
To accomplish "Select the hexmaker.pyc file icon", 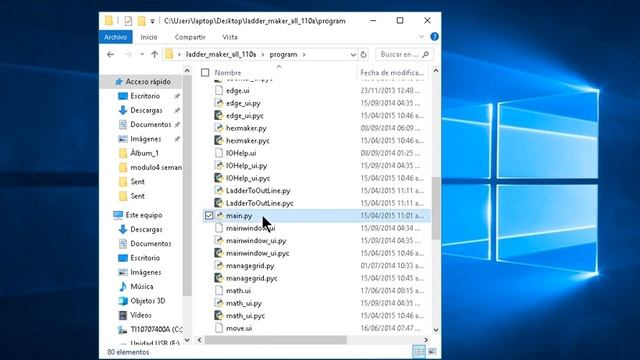I will tap(219, 140).
